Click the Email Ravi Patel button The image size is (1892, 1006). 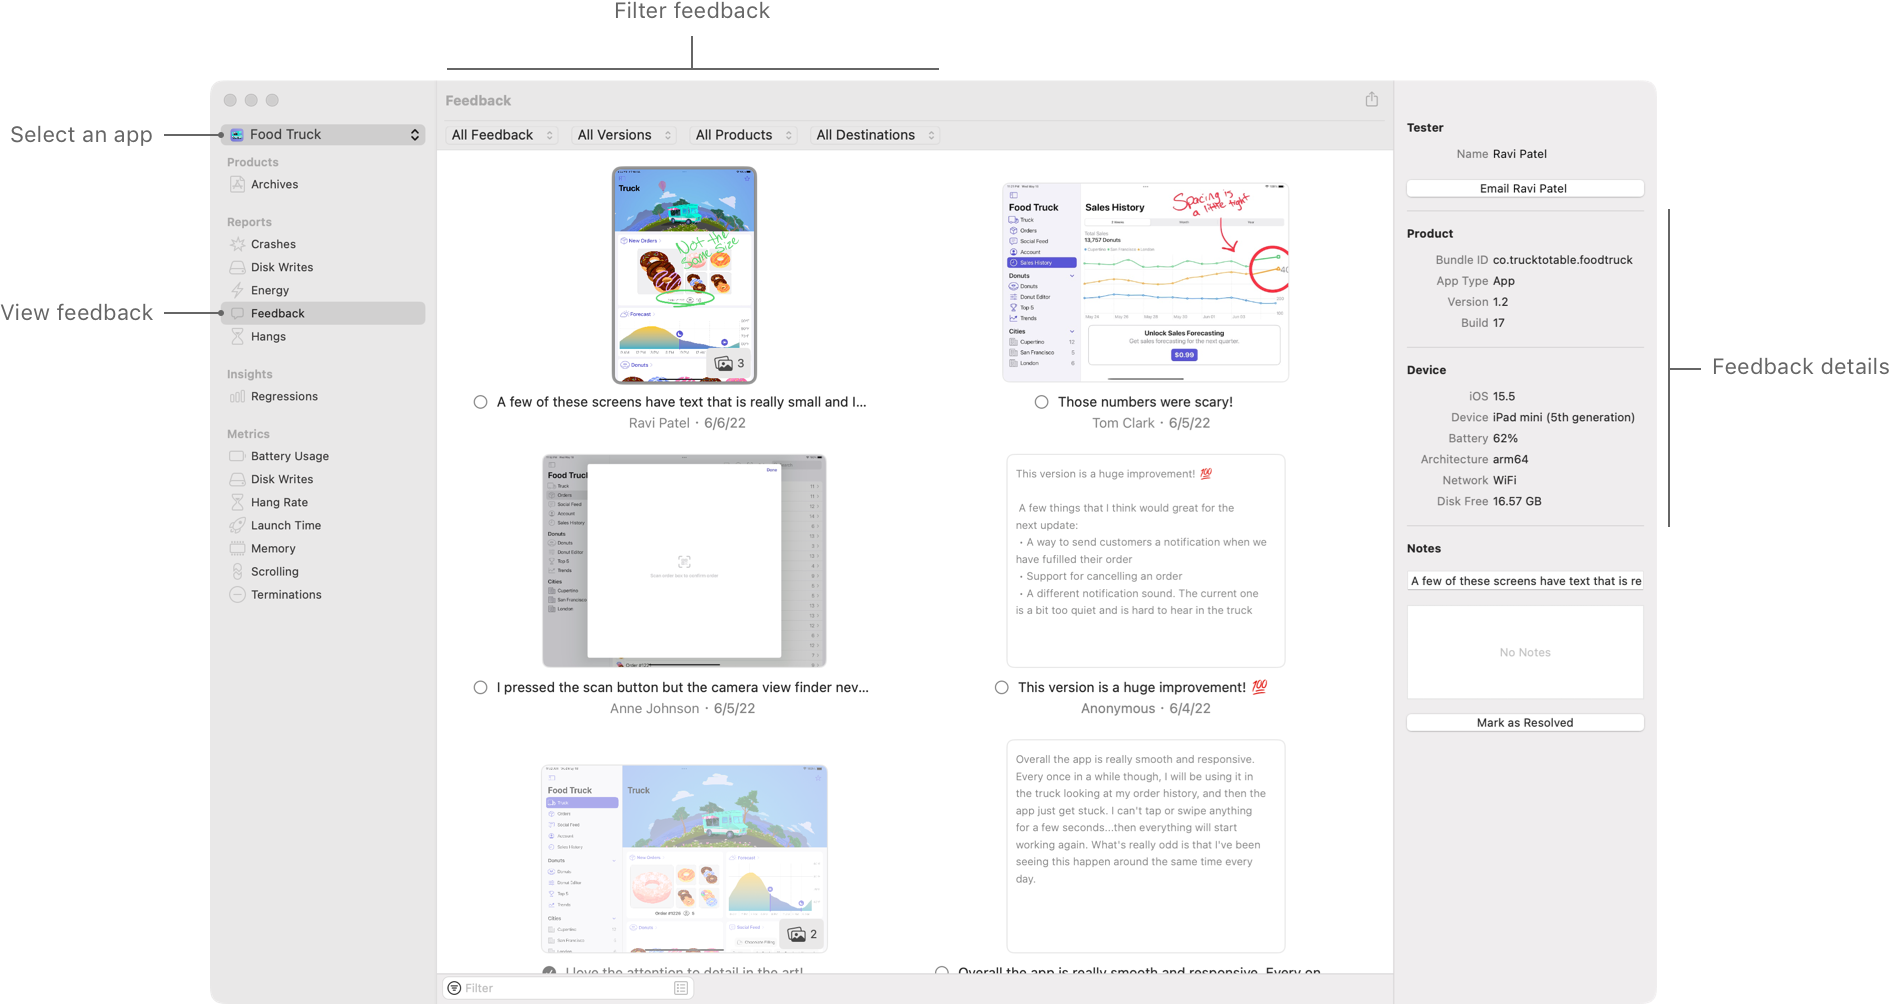coord(1524,188)
